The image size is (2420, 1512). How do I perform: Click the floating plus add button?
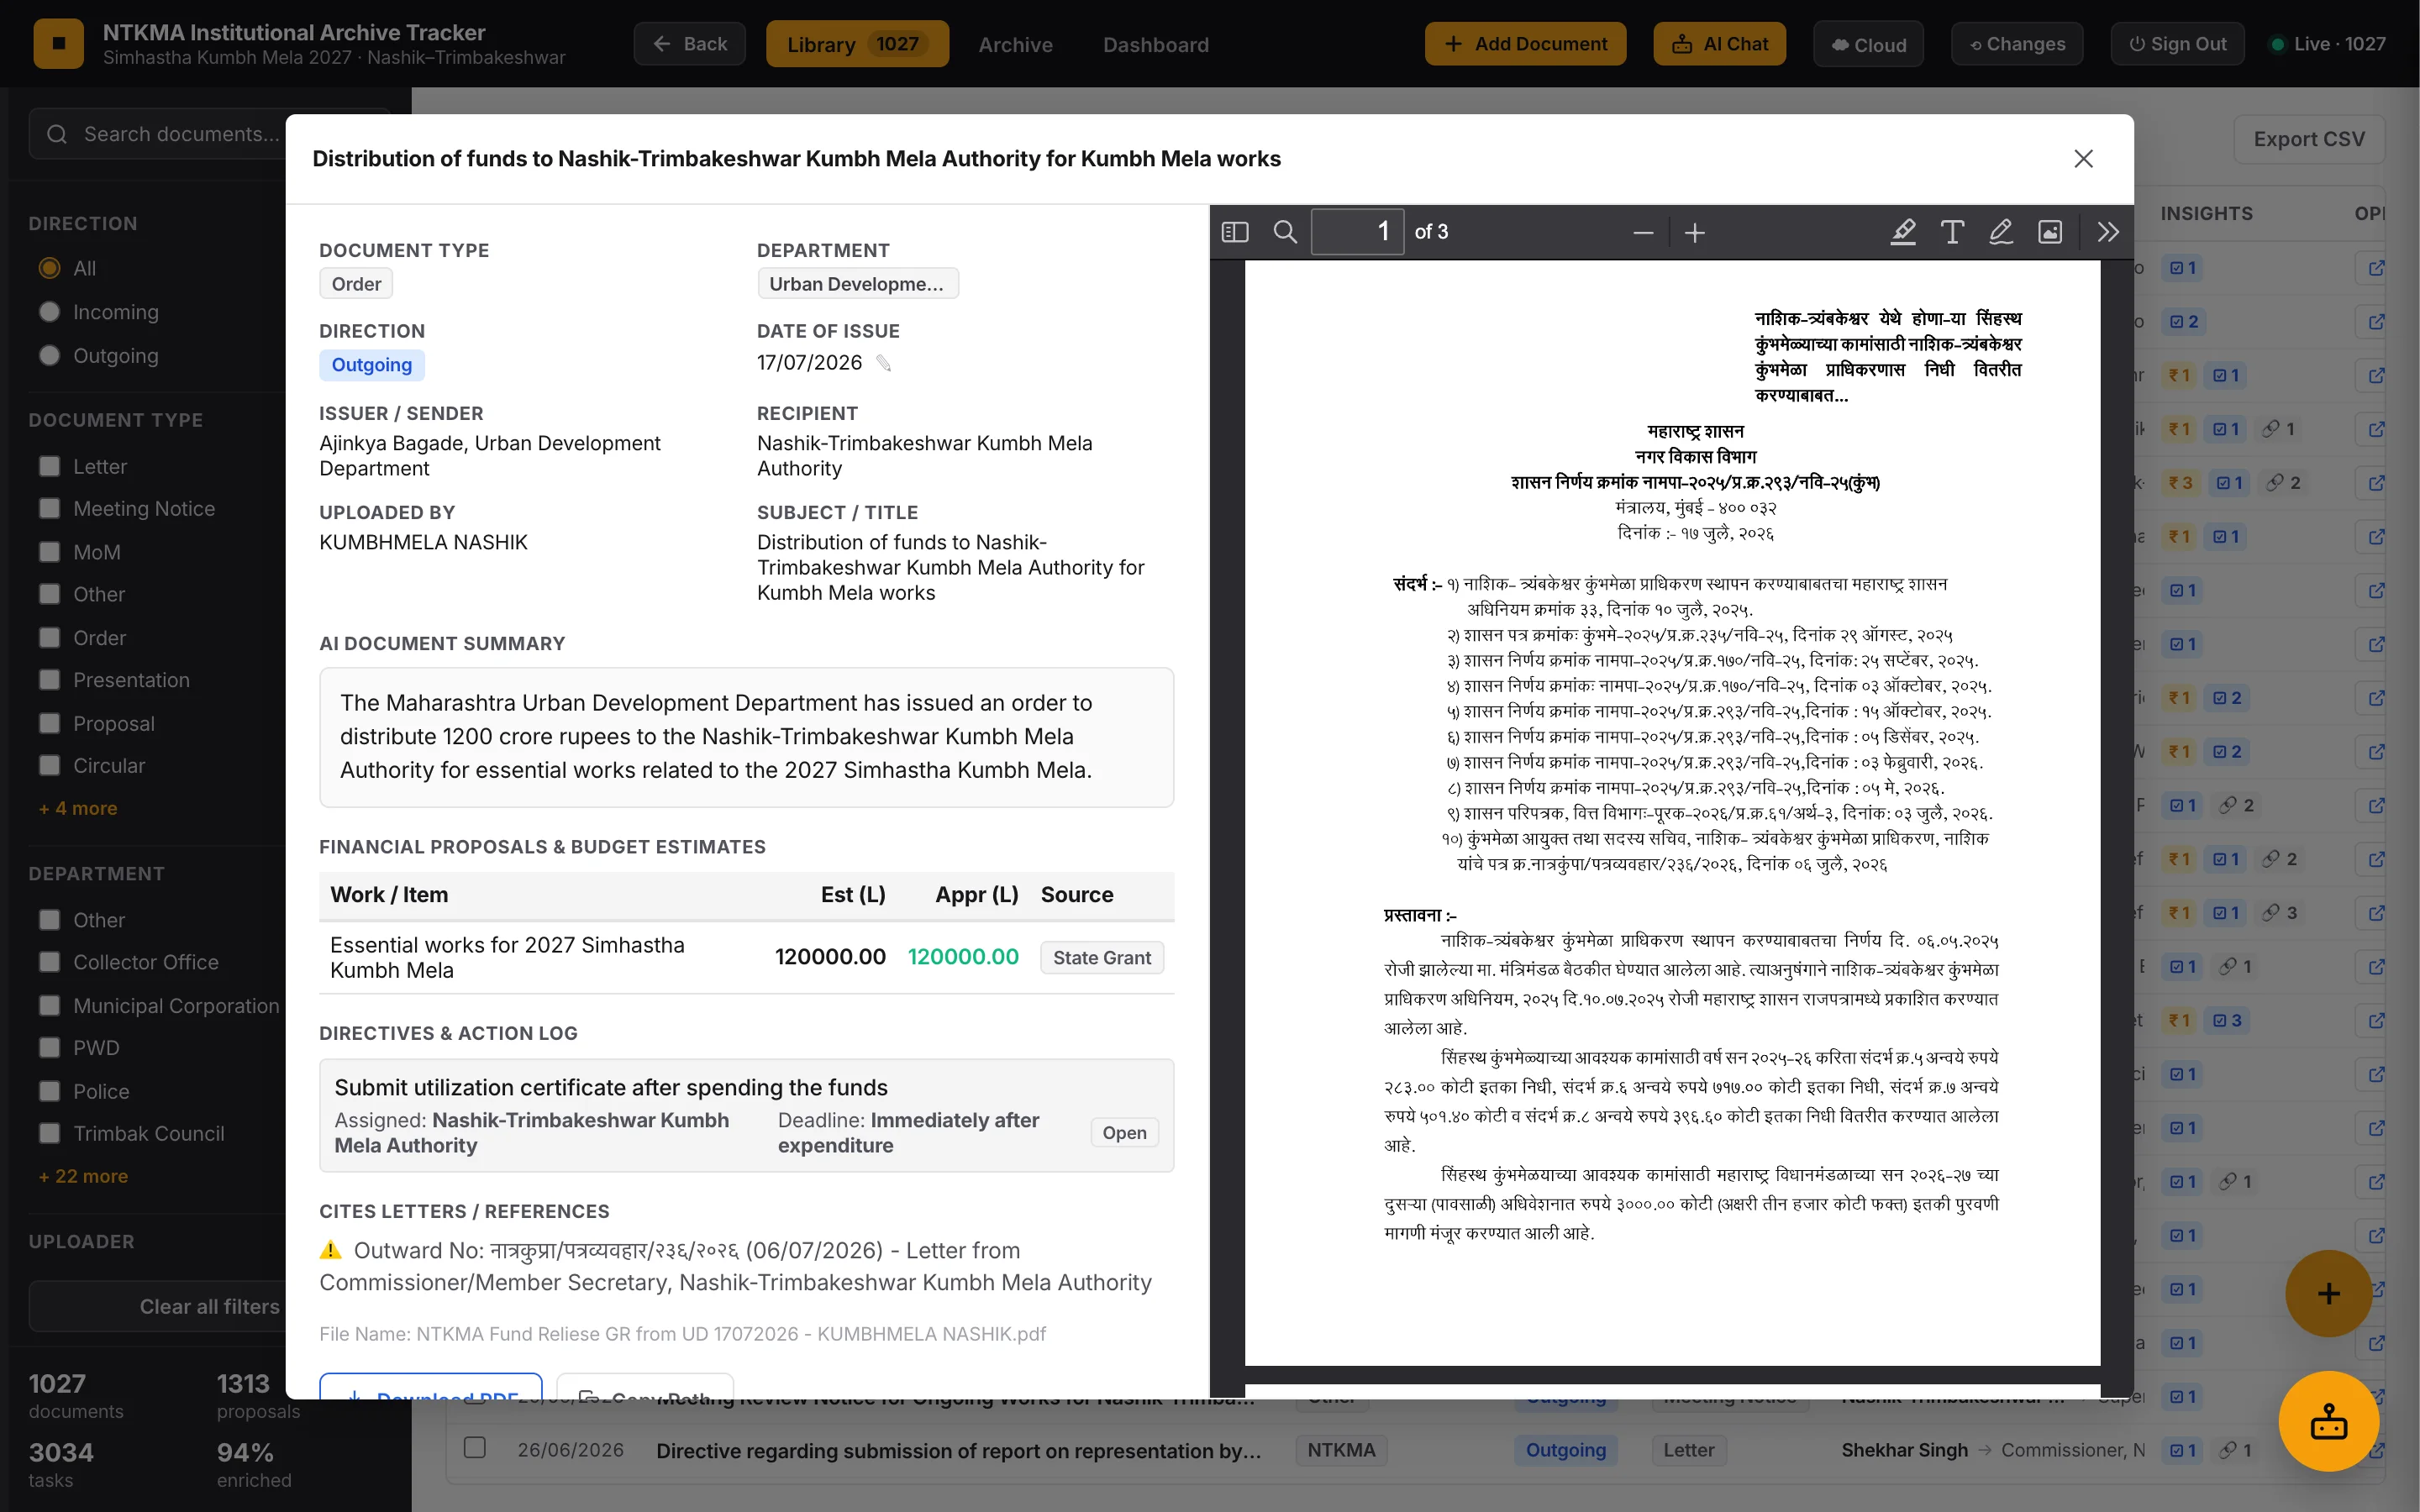(2328, 1293)
